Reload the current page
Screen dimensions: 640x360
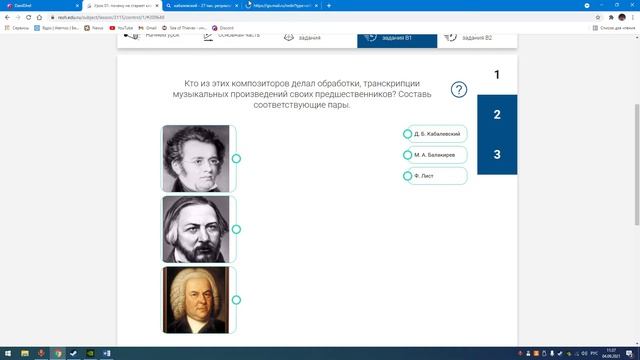[x=29, y=18]
